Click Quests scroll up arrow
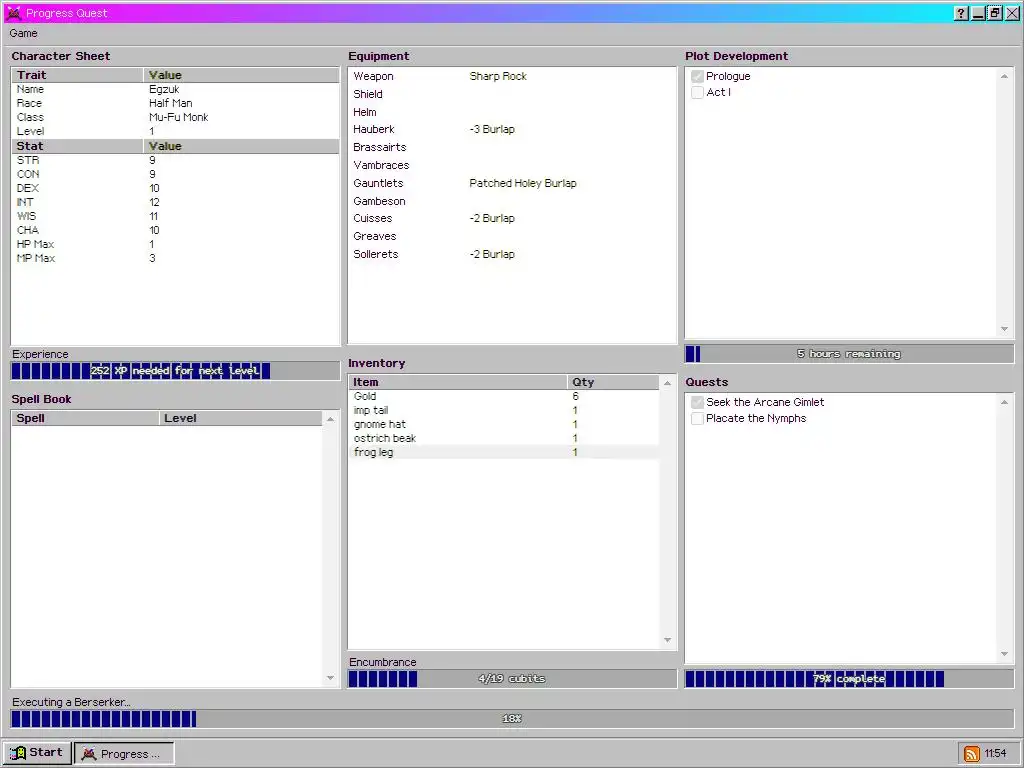 [1004, 402]
